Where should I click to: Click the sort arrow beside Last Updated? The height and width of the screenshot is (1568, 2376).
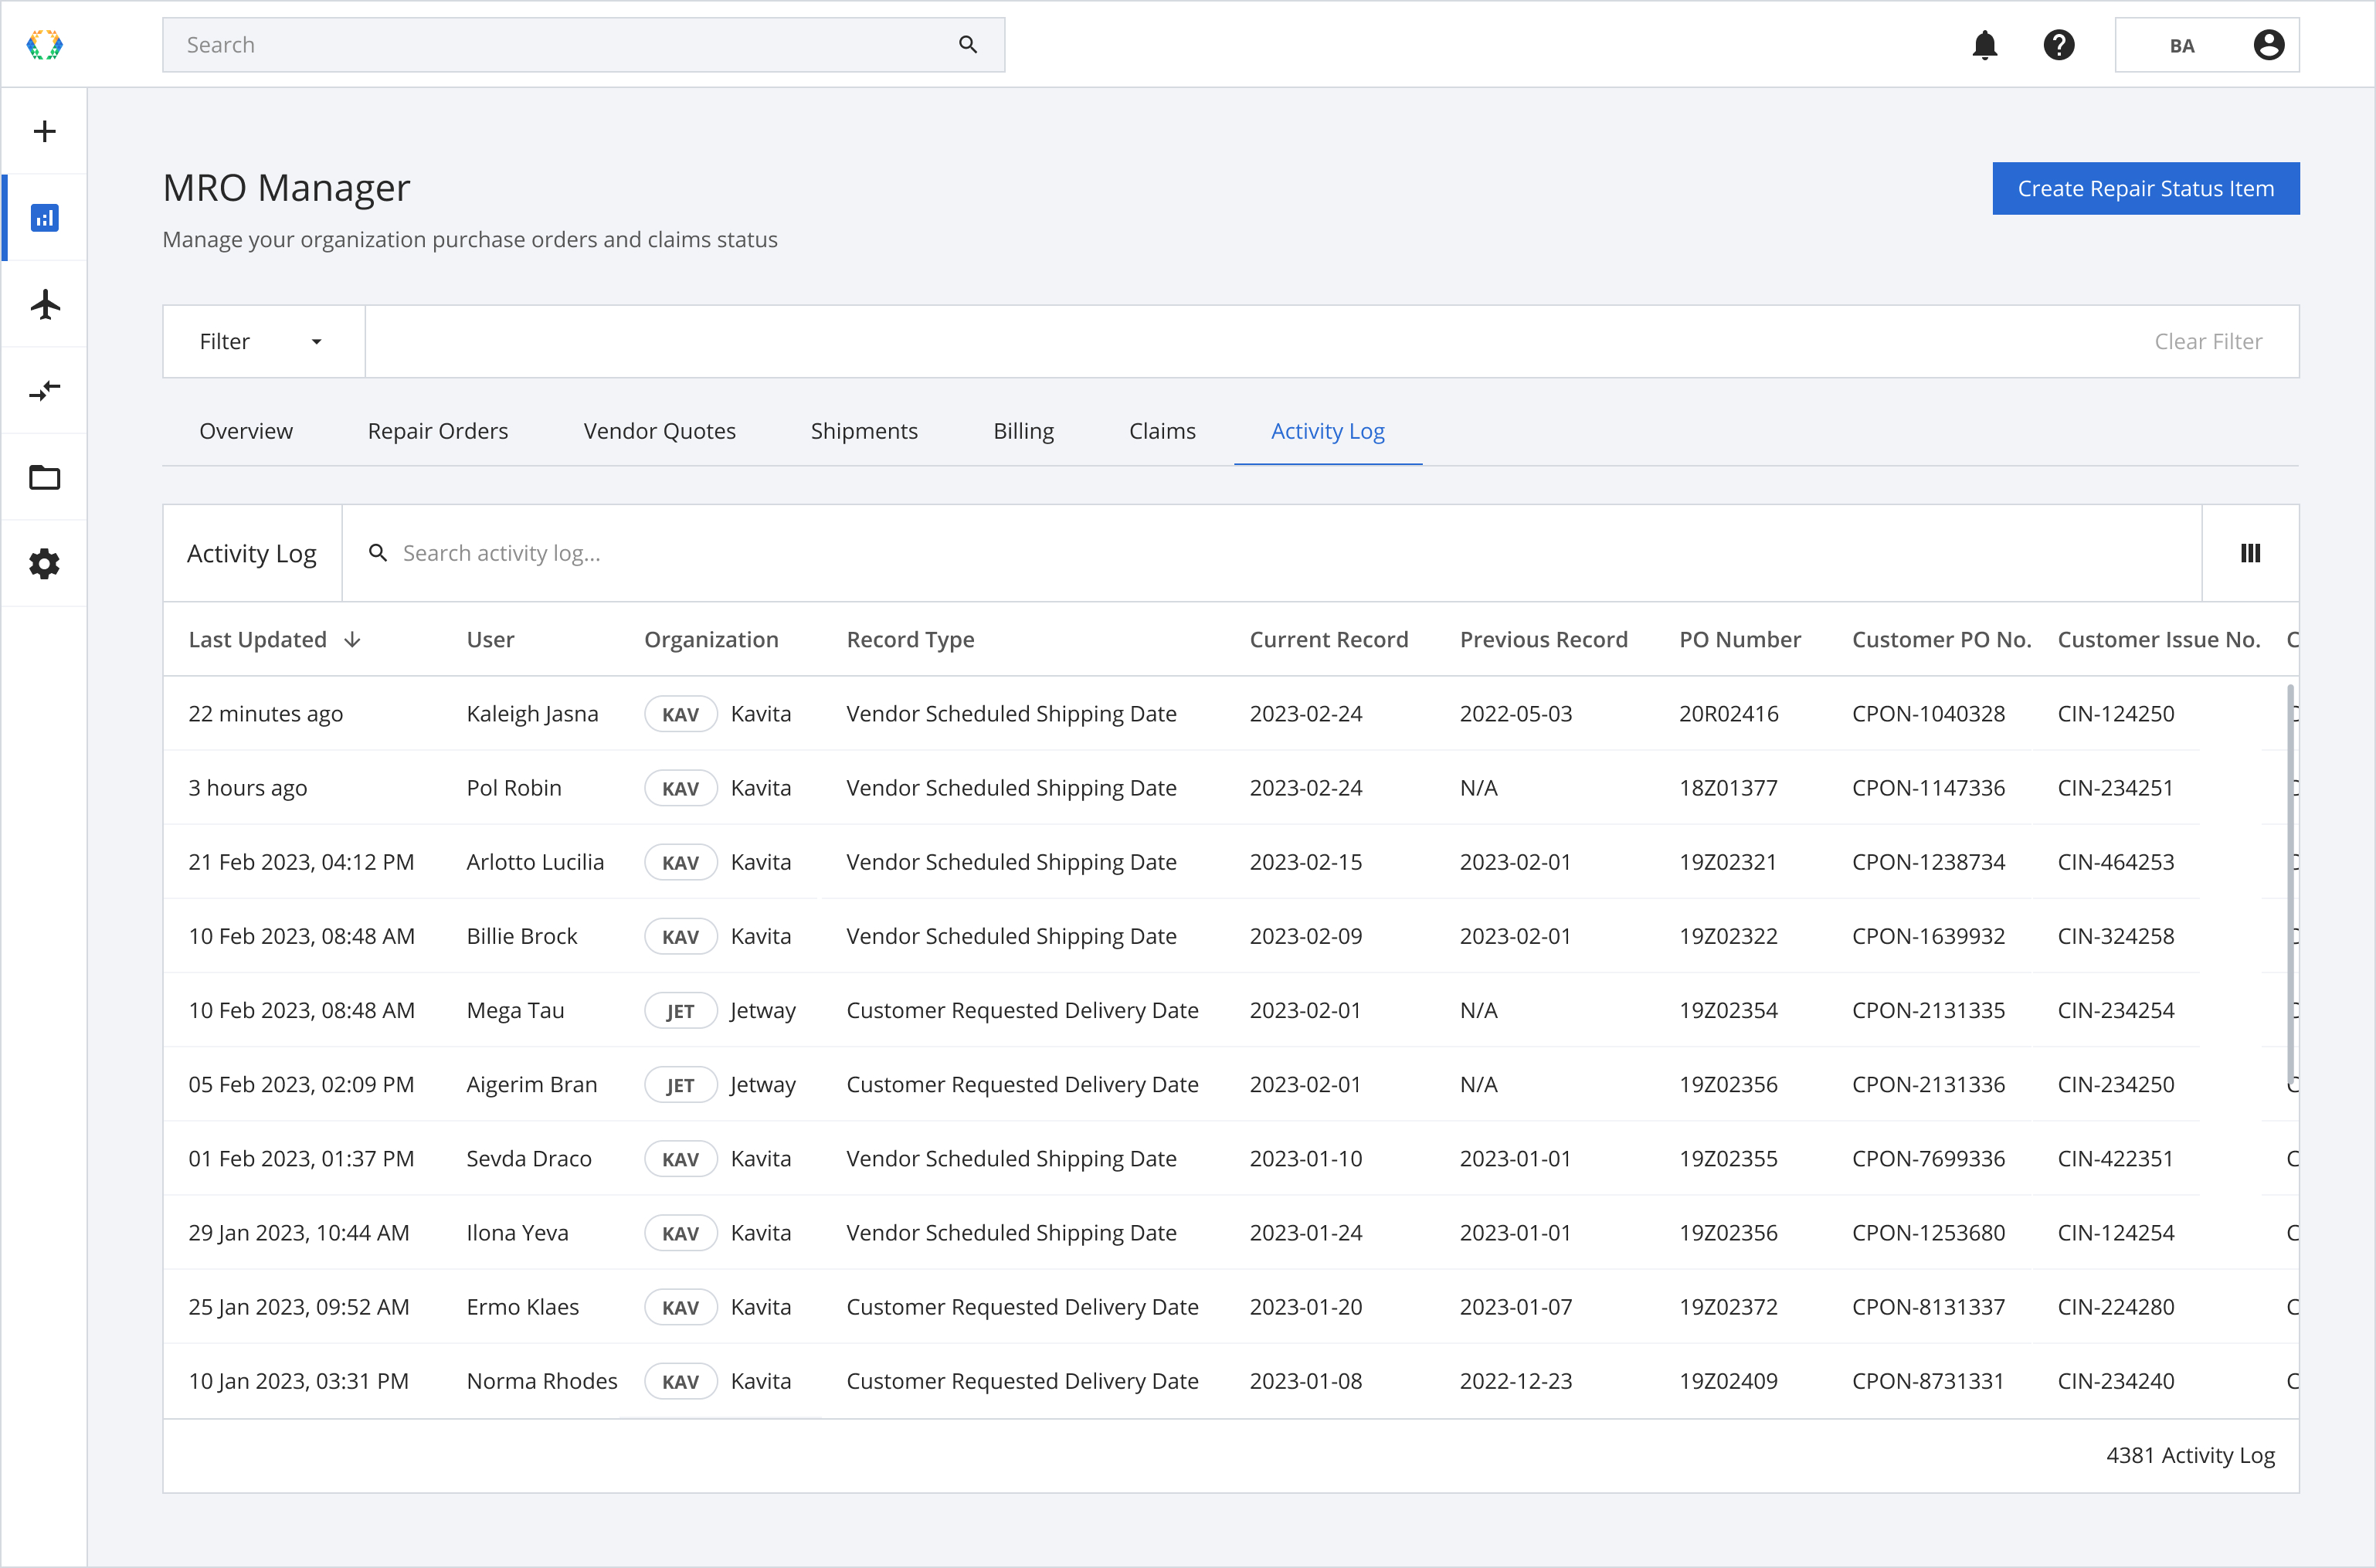tap(352, 640)
